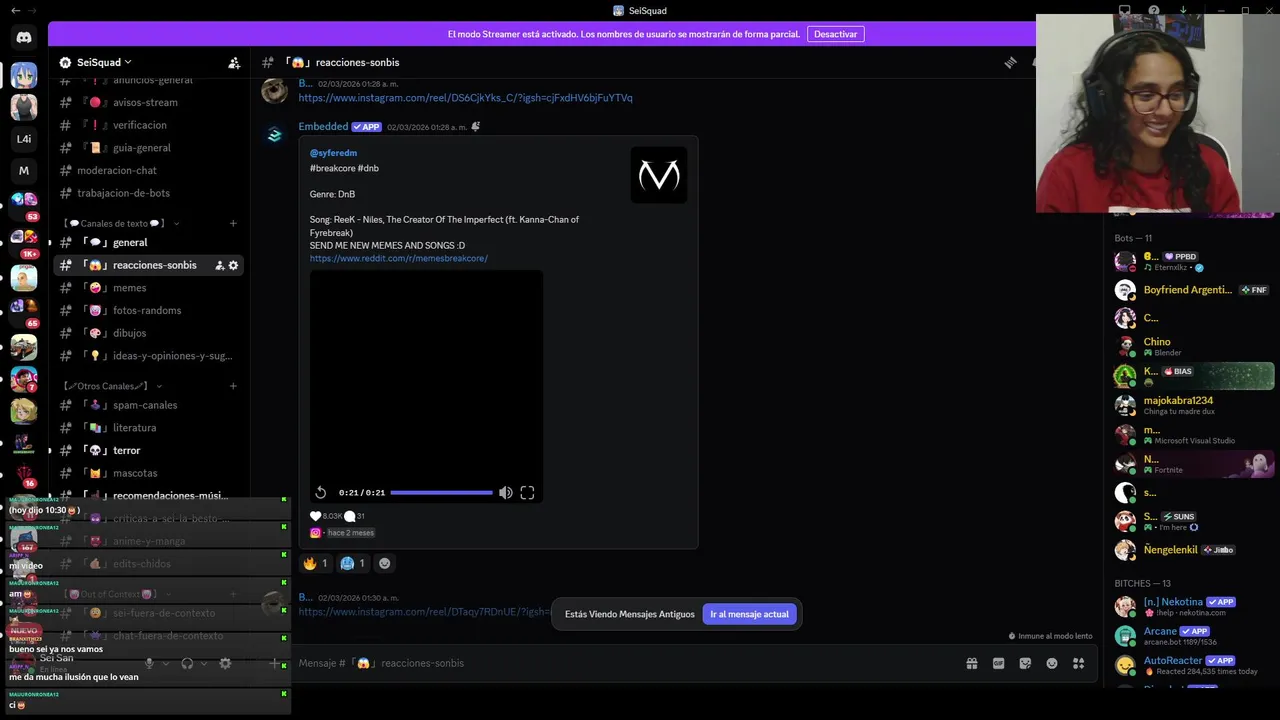Open the instagram reel DS6CjkYks link
Screen dimensions: 1280x720
coord(465,98)
